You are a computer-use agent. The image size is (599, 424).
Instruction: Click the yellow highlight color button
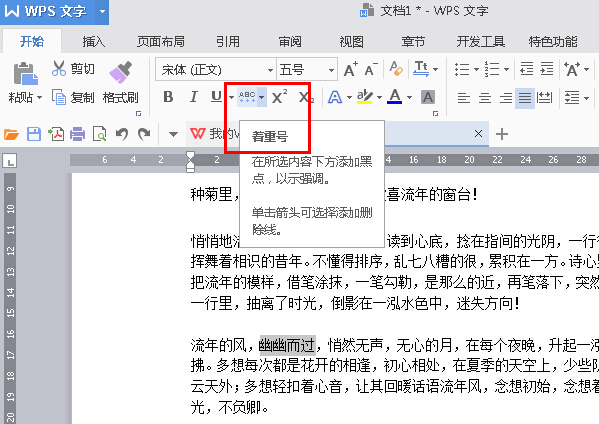tap(364, 97)
